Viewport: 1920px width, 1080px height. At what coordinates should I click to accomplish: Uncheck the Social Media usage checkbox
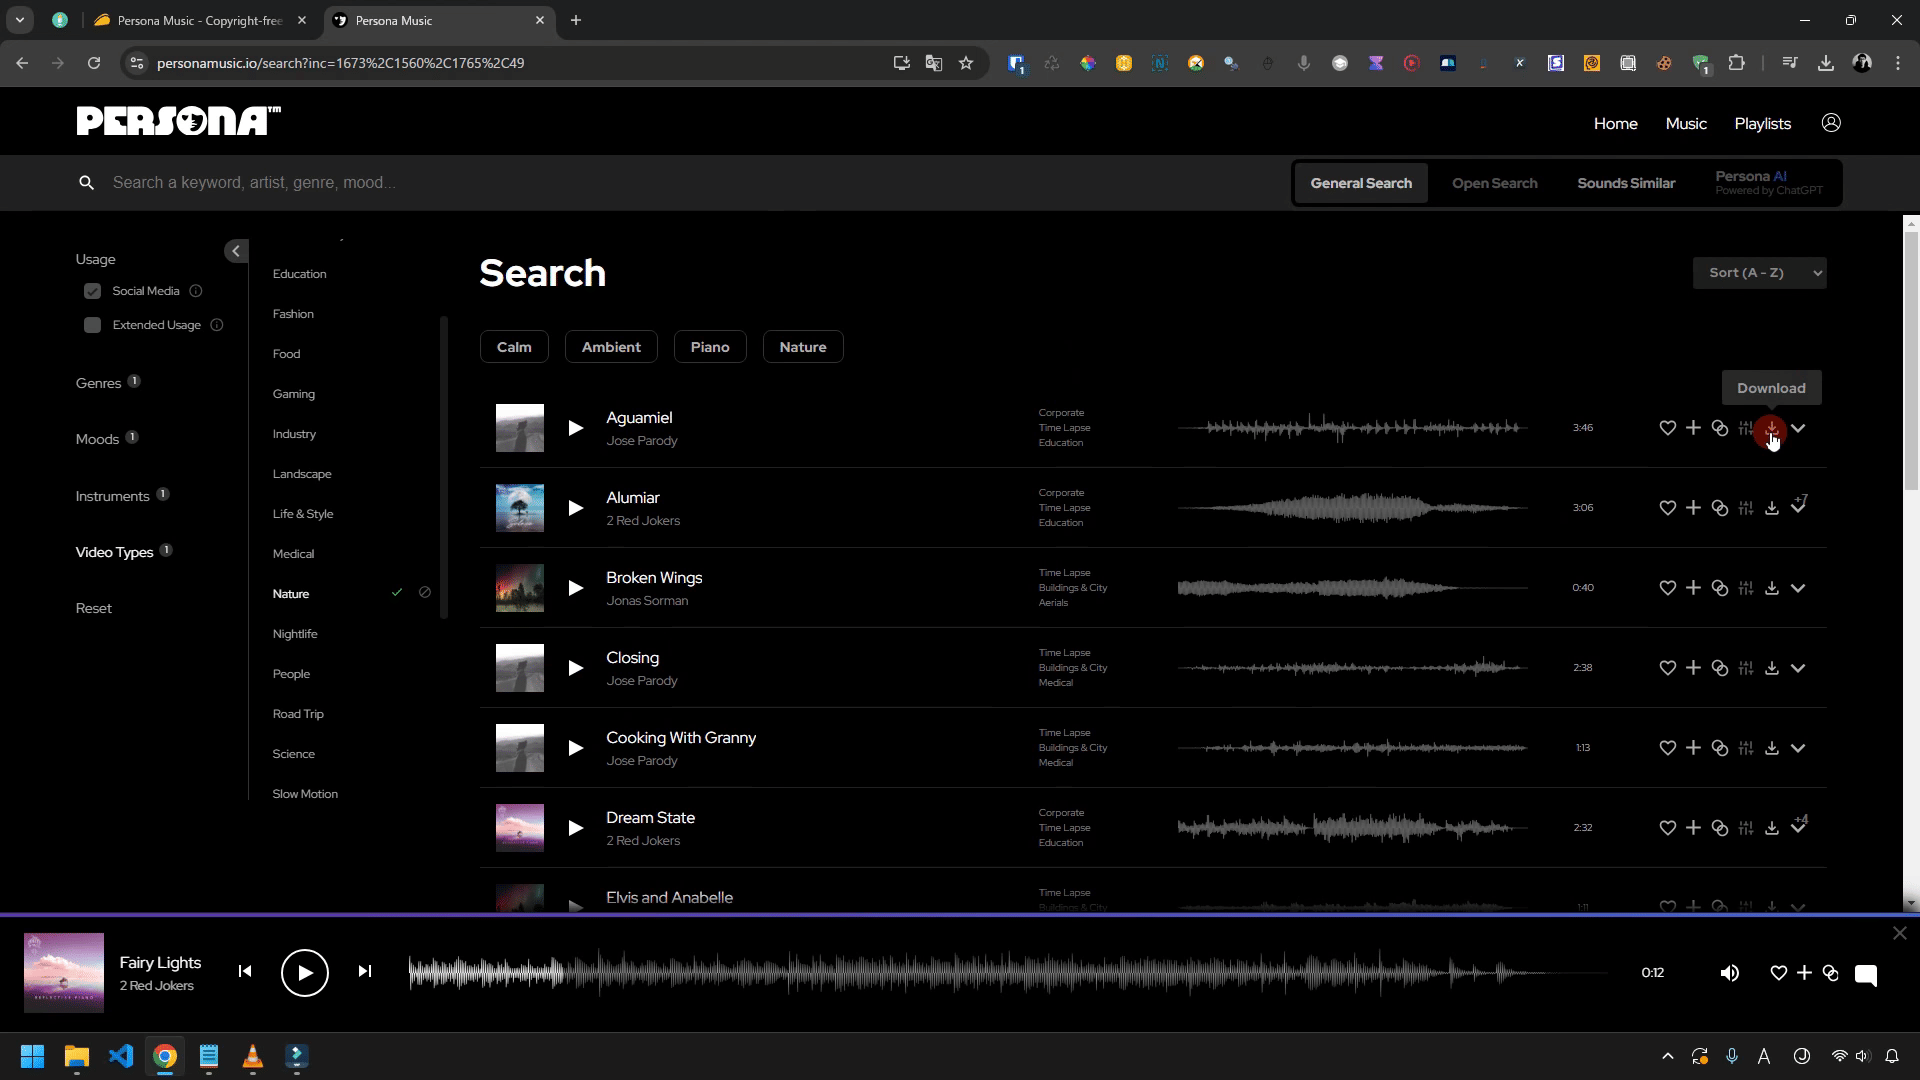pos(92,291)
